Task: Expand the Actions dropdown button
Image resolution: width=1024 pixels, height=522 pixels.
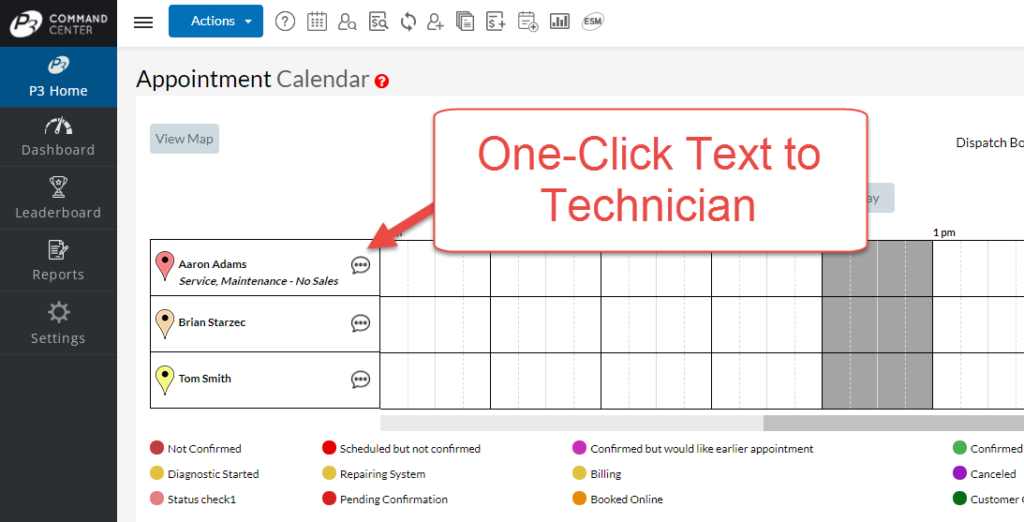Action: tap(216, 21)
